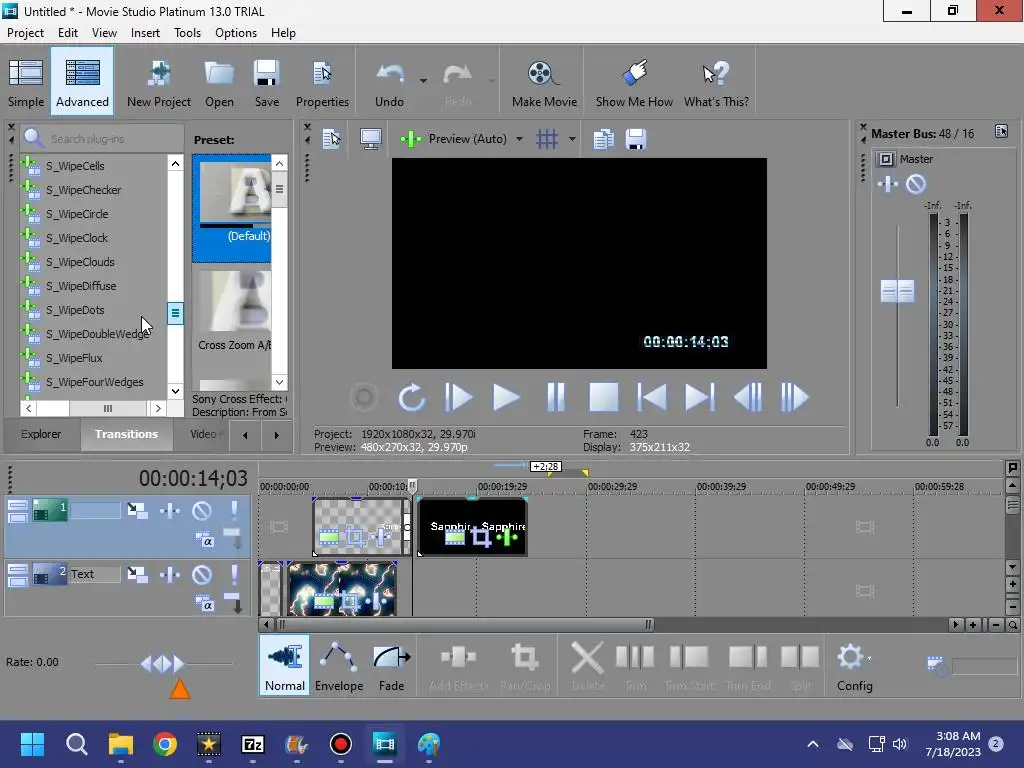Launch Show Me How tutorials
This screenshot has width=1024, height=768.
[x=634, y=82]
